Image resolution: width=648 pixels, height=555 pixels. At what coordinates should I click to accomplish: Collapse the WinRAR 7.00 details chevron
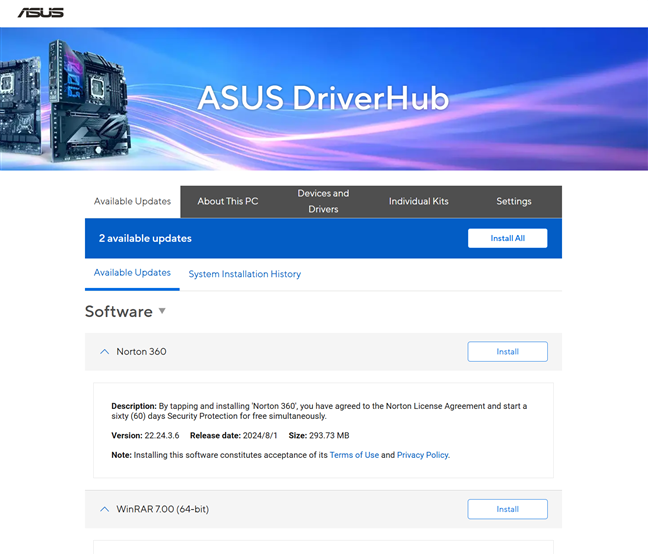(105, 509)
